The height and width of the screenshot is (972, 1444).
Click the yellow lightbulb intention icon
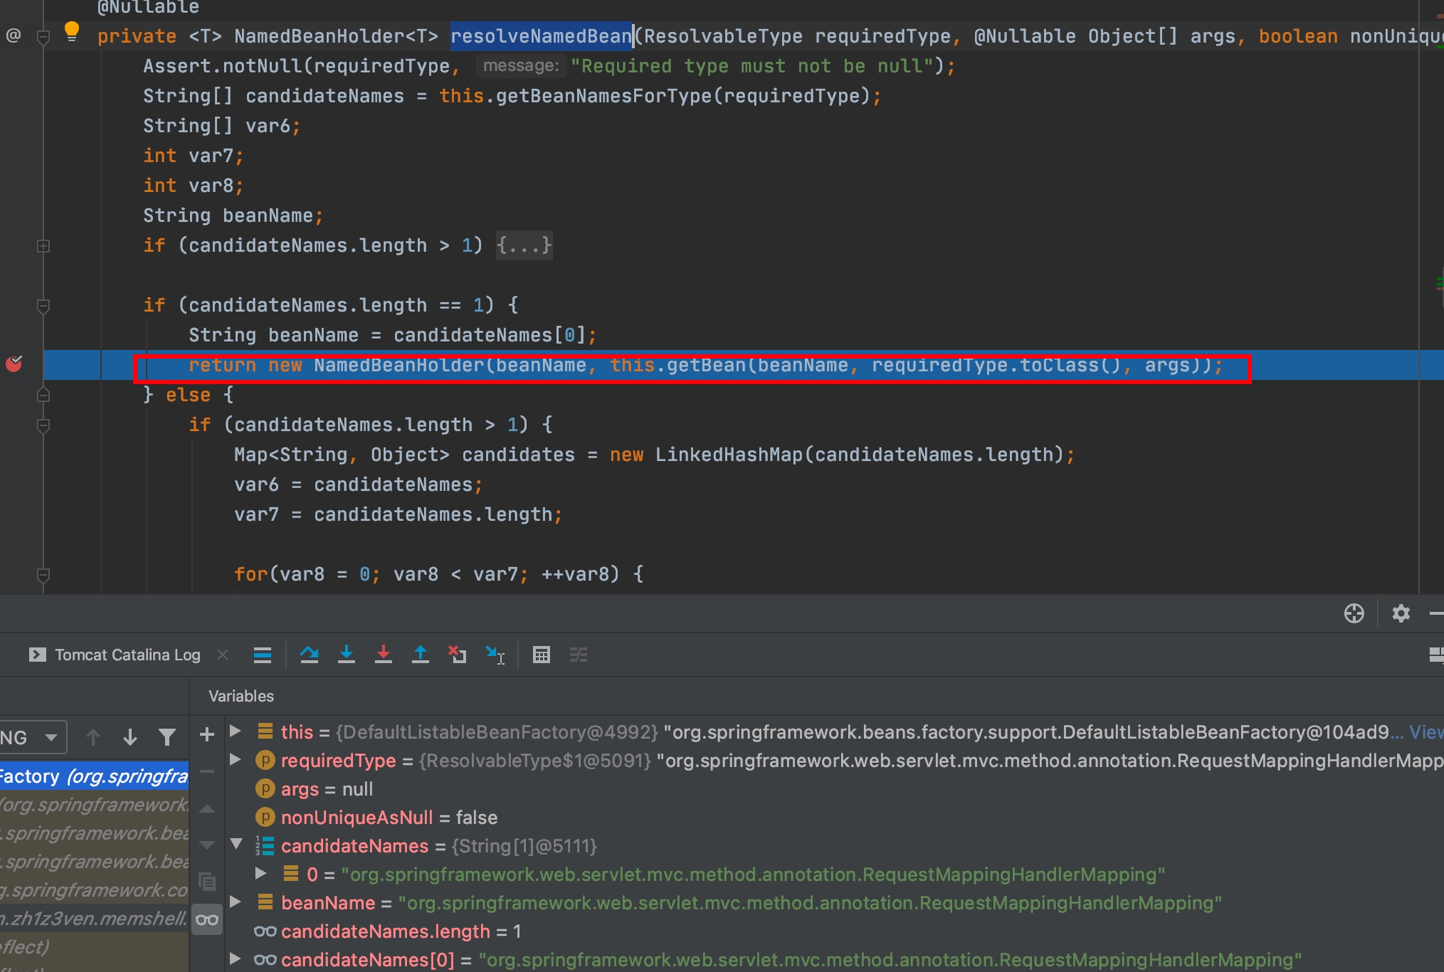[72, 32]
